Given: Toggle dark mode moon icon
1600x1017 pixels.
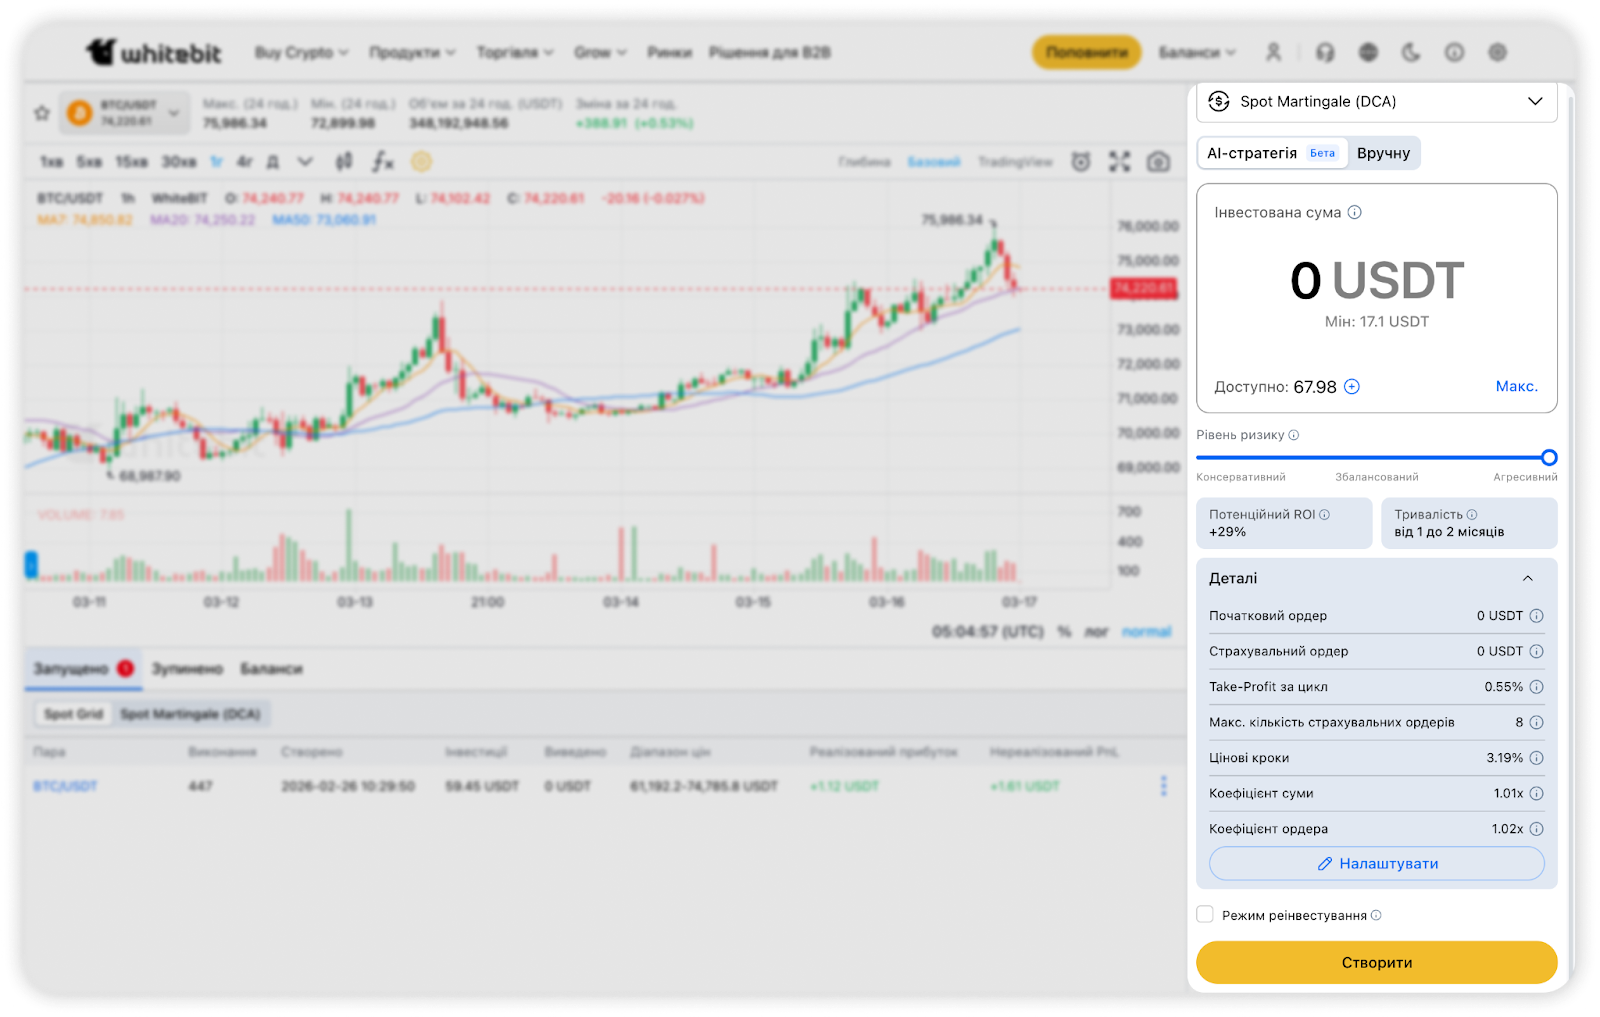Looking at the screenshot, I should [1411, 52].
